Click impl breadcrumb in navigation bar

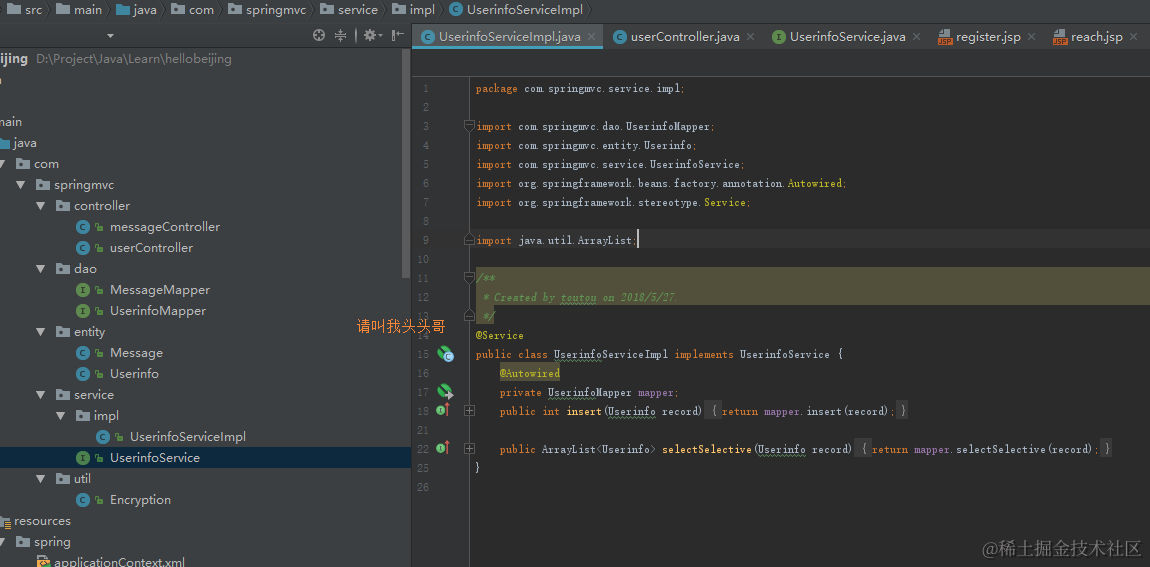(414, 10)
